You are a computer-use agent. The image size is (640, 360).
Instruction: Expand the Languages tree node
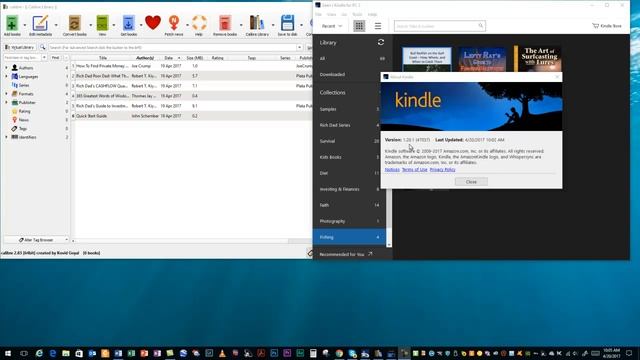(7, 76)
